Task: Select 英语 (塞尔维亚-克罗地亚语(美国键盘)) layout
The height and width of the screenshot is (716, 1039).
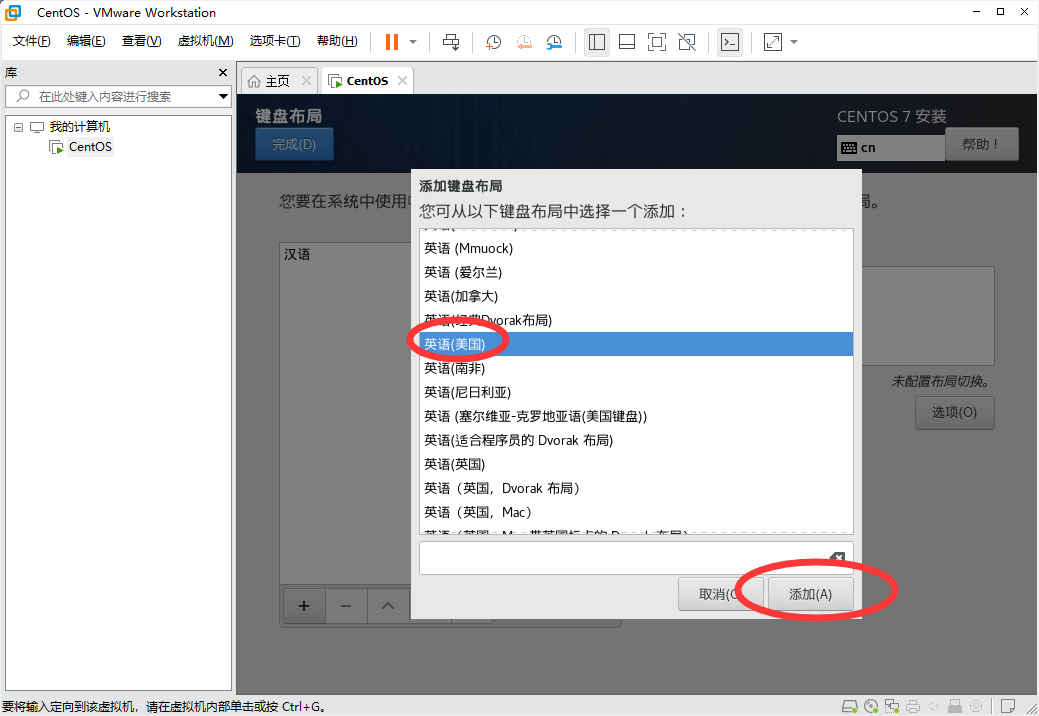Action: pos(636,416)
